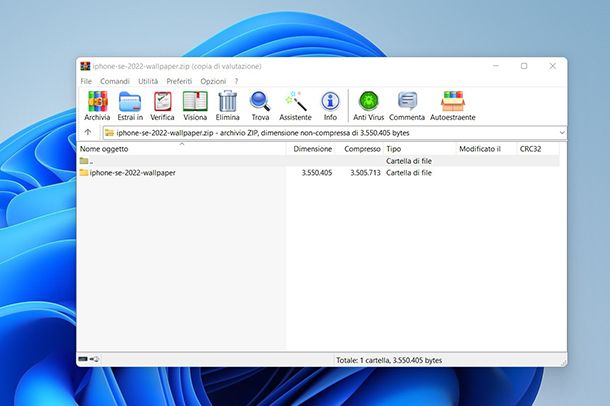Sort by Nome oggetto column
Image resolution: width=610 pixels, height=406 pixels.
tap(182, 149)
